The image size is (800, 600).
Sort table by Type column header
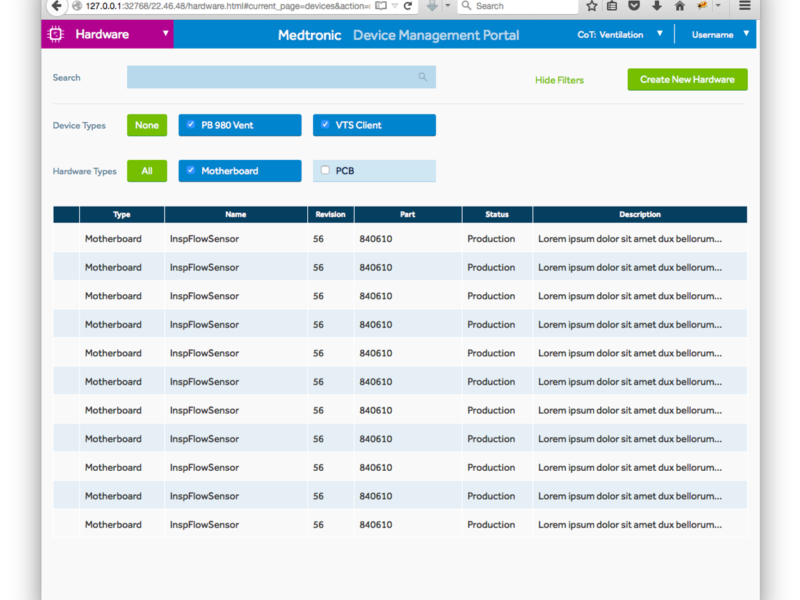coord(122,214)
